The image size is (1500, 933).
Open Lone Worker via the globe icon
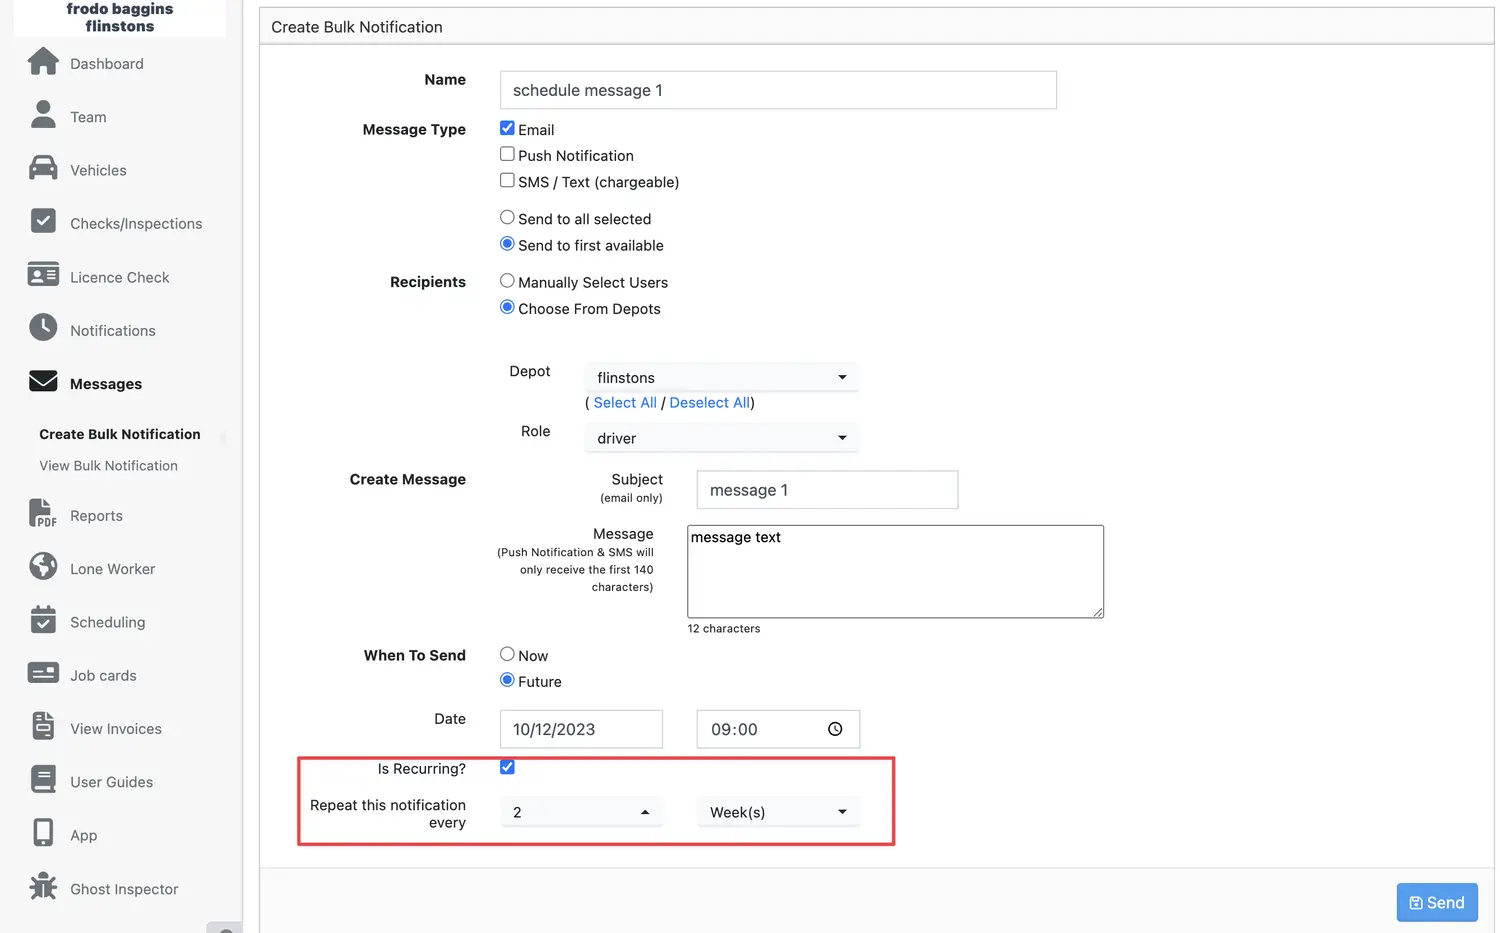click(43, 567)
